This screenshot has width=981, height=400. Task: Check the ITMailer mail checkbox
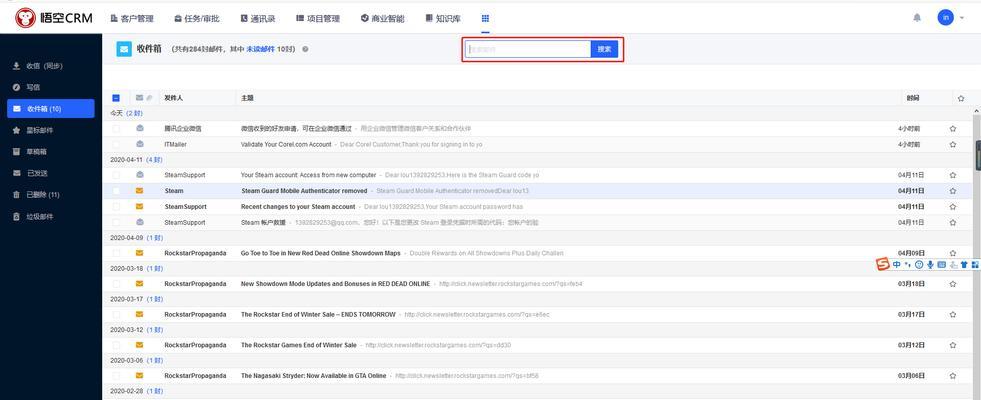click(x=116, y=144)
